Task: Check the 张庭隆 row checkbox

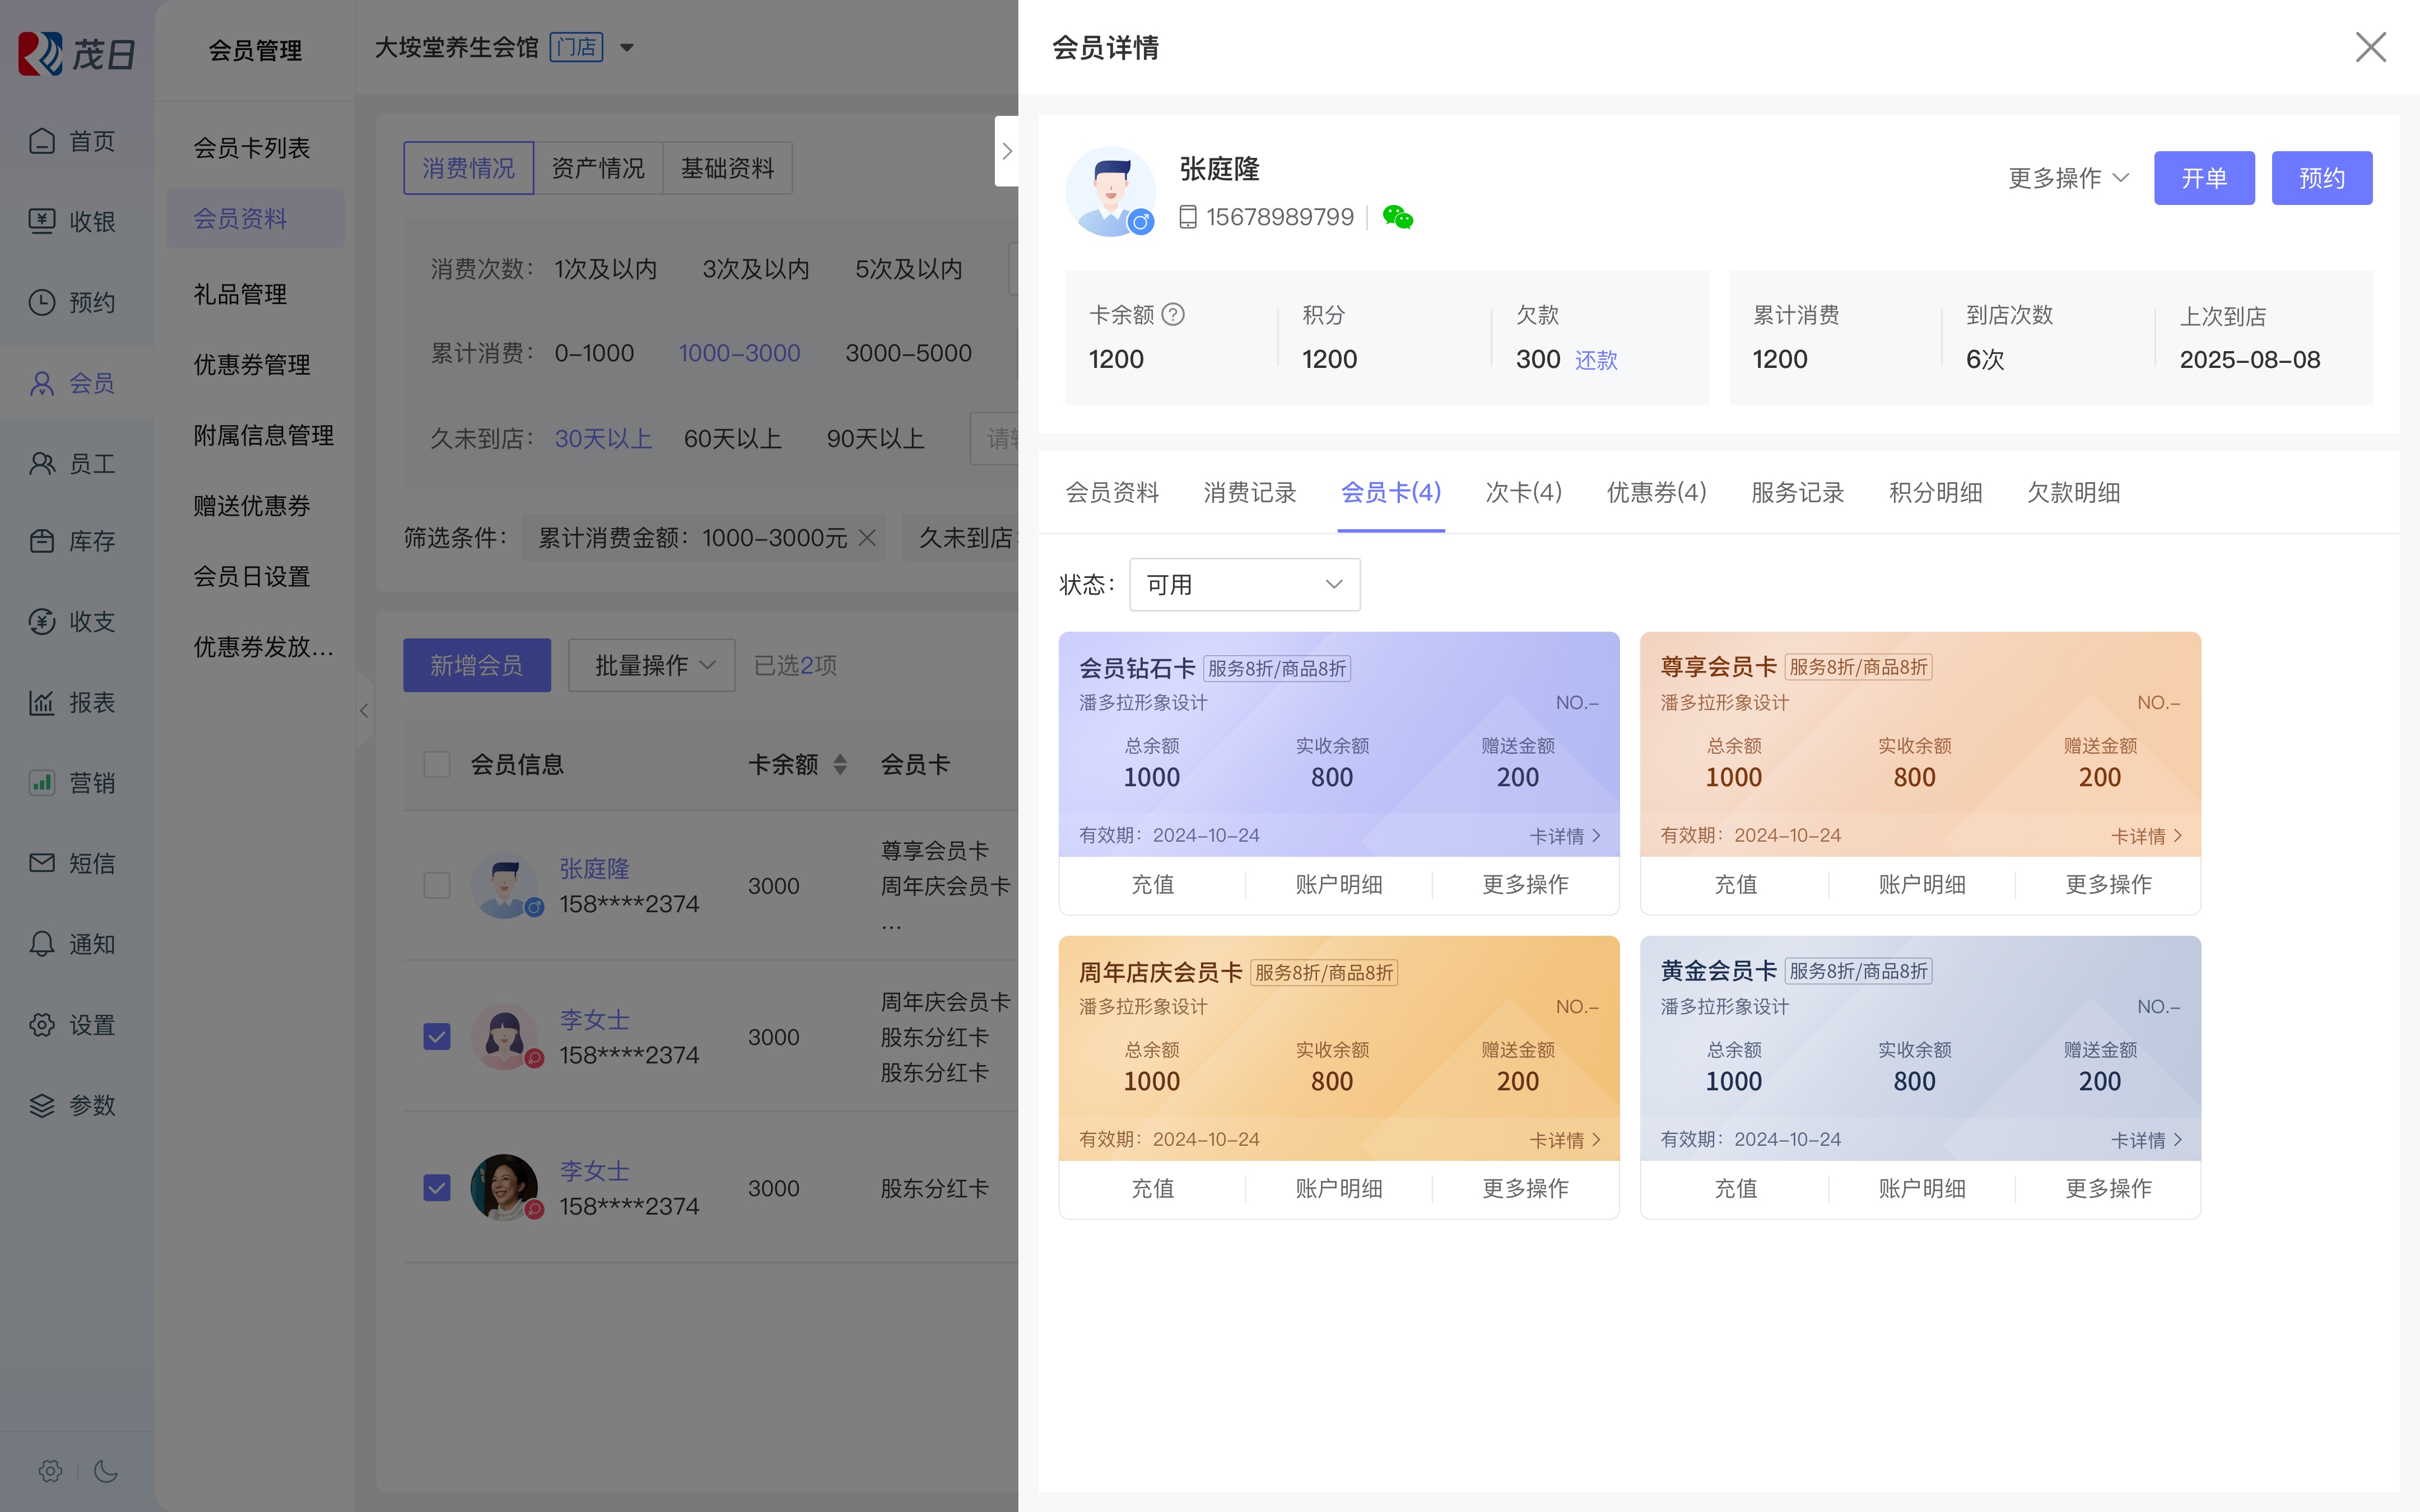Action: 437,885
